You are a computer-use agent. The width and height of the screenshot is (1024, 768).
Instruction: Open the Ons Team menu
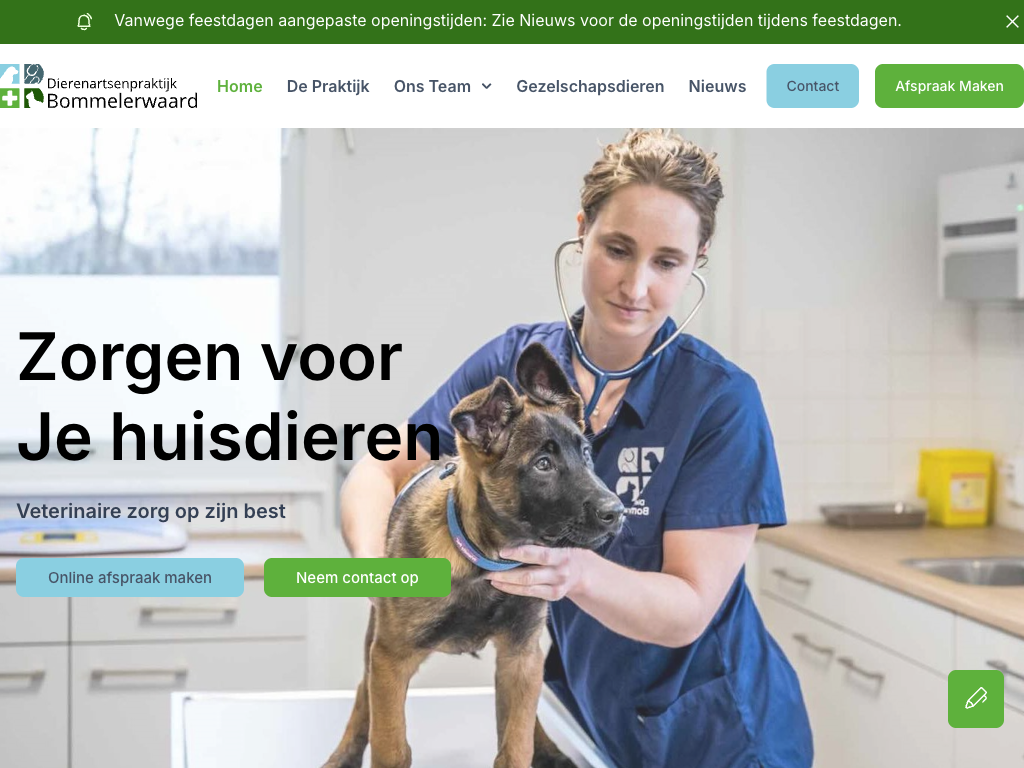point(432,86)
